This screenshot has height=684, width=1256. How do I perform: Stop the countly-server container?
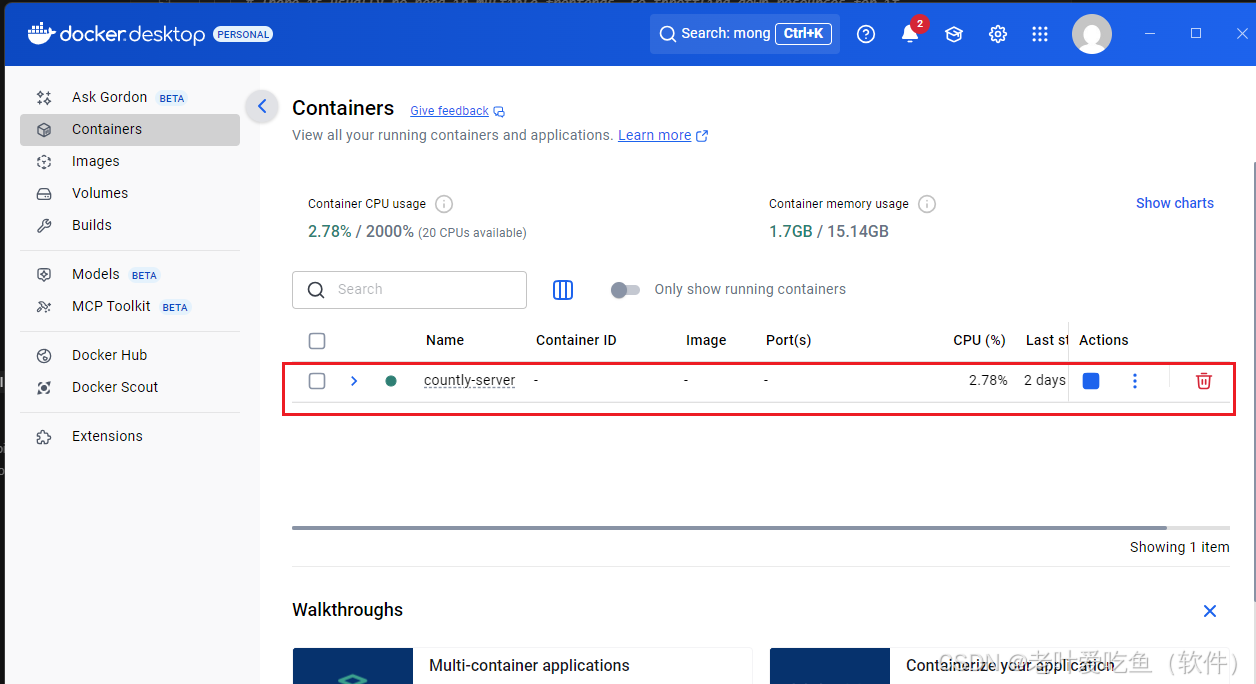(x=1090, y=380)
